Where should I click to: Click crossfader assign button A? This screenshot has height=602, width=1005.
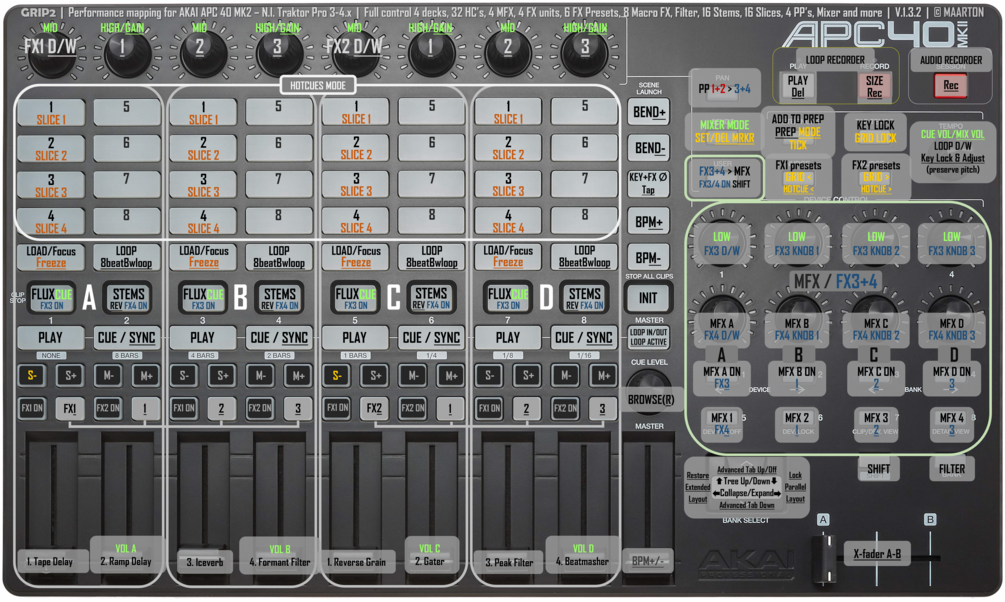pyautogui.click(x=823, y=519)
